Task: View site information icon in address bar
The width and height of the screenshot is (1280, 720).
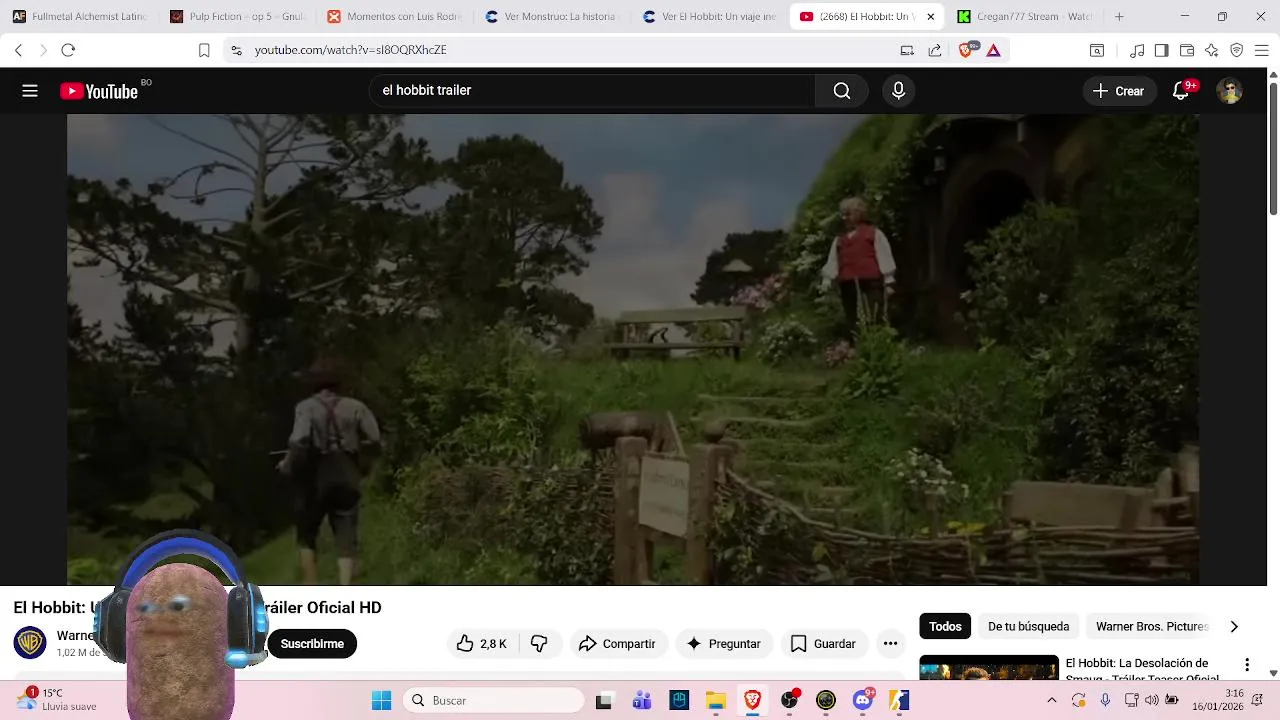Action: 236,50
